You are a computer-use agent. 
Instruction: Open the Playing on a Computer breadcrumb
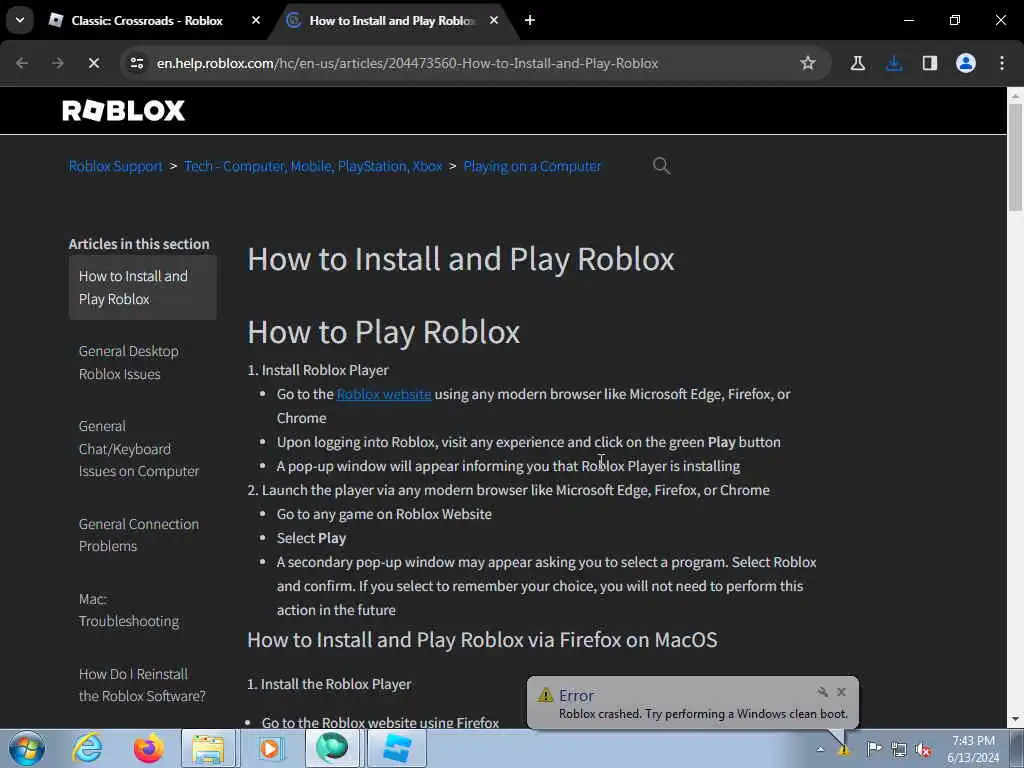pyautogui.click(x=532, y=166)
